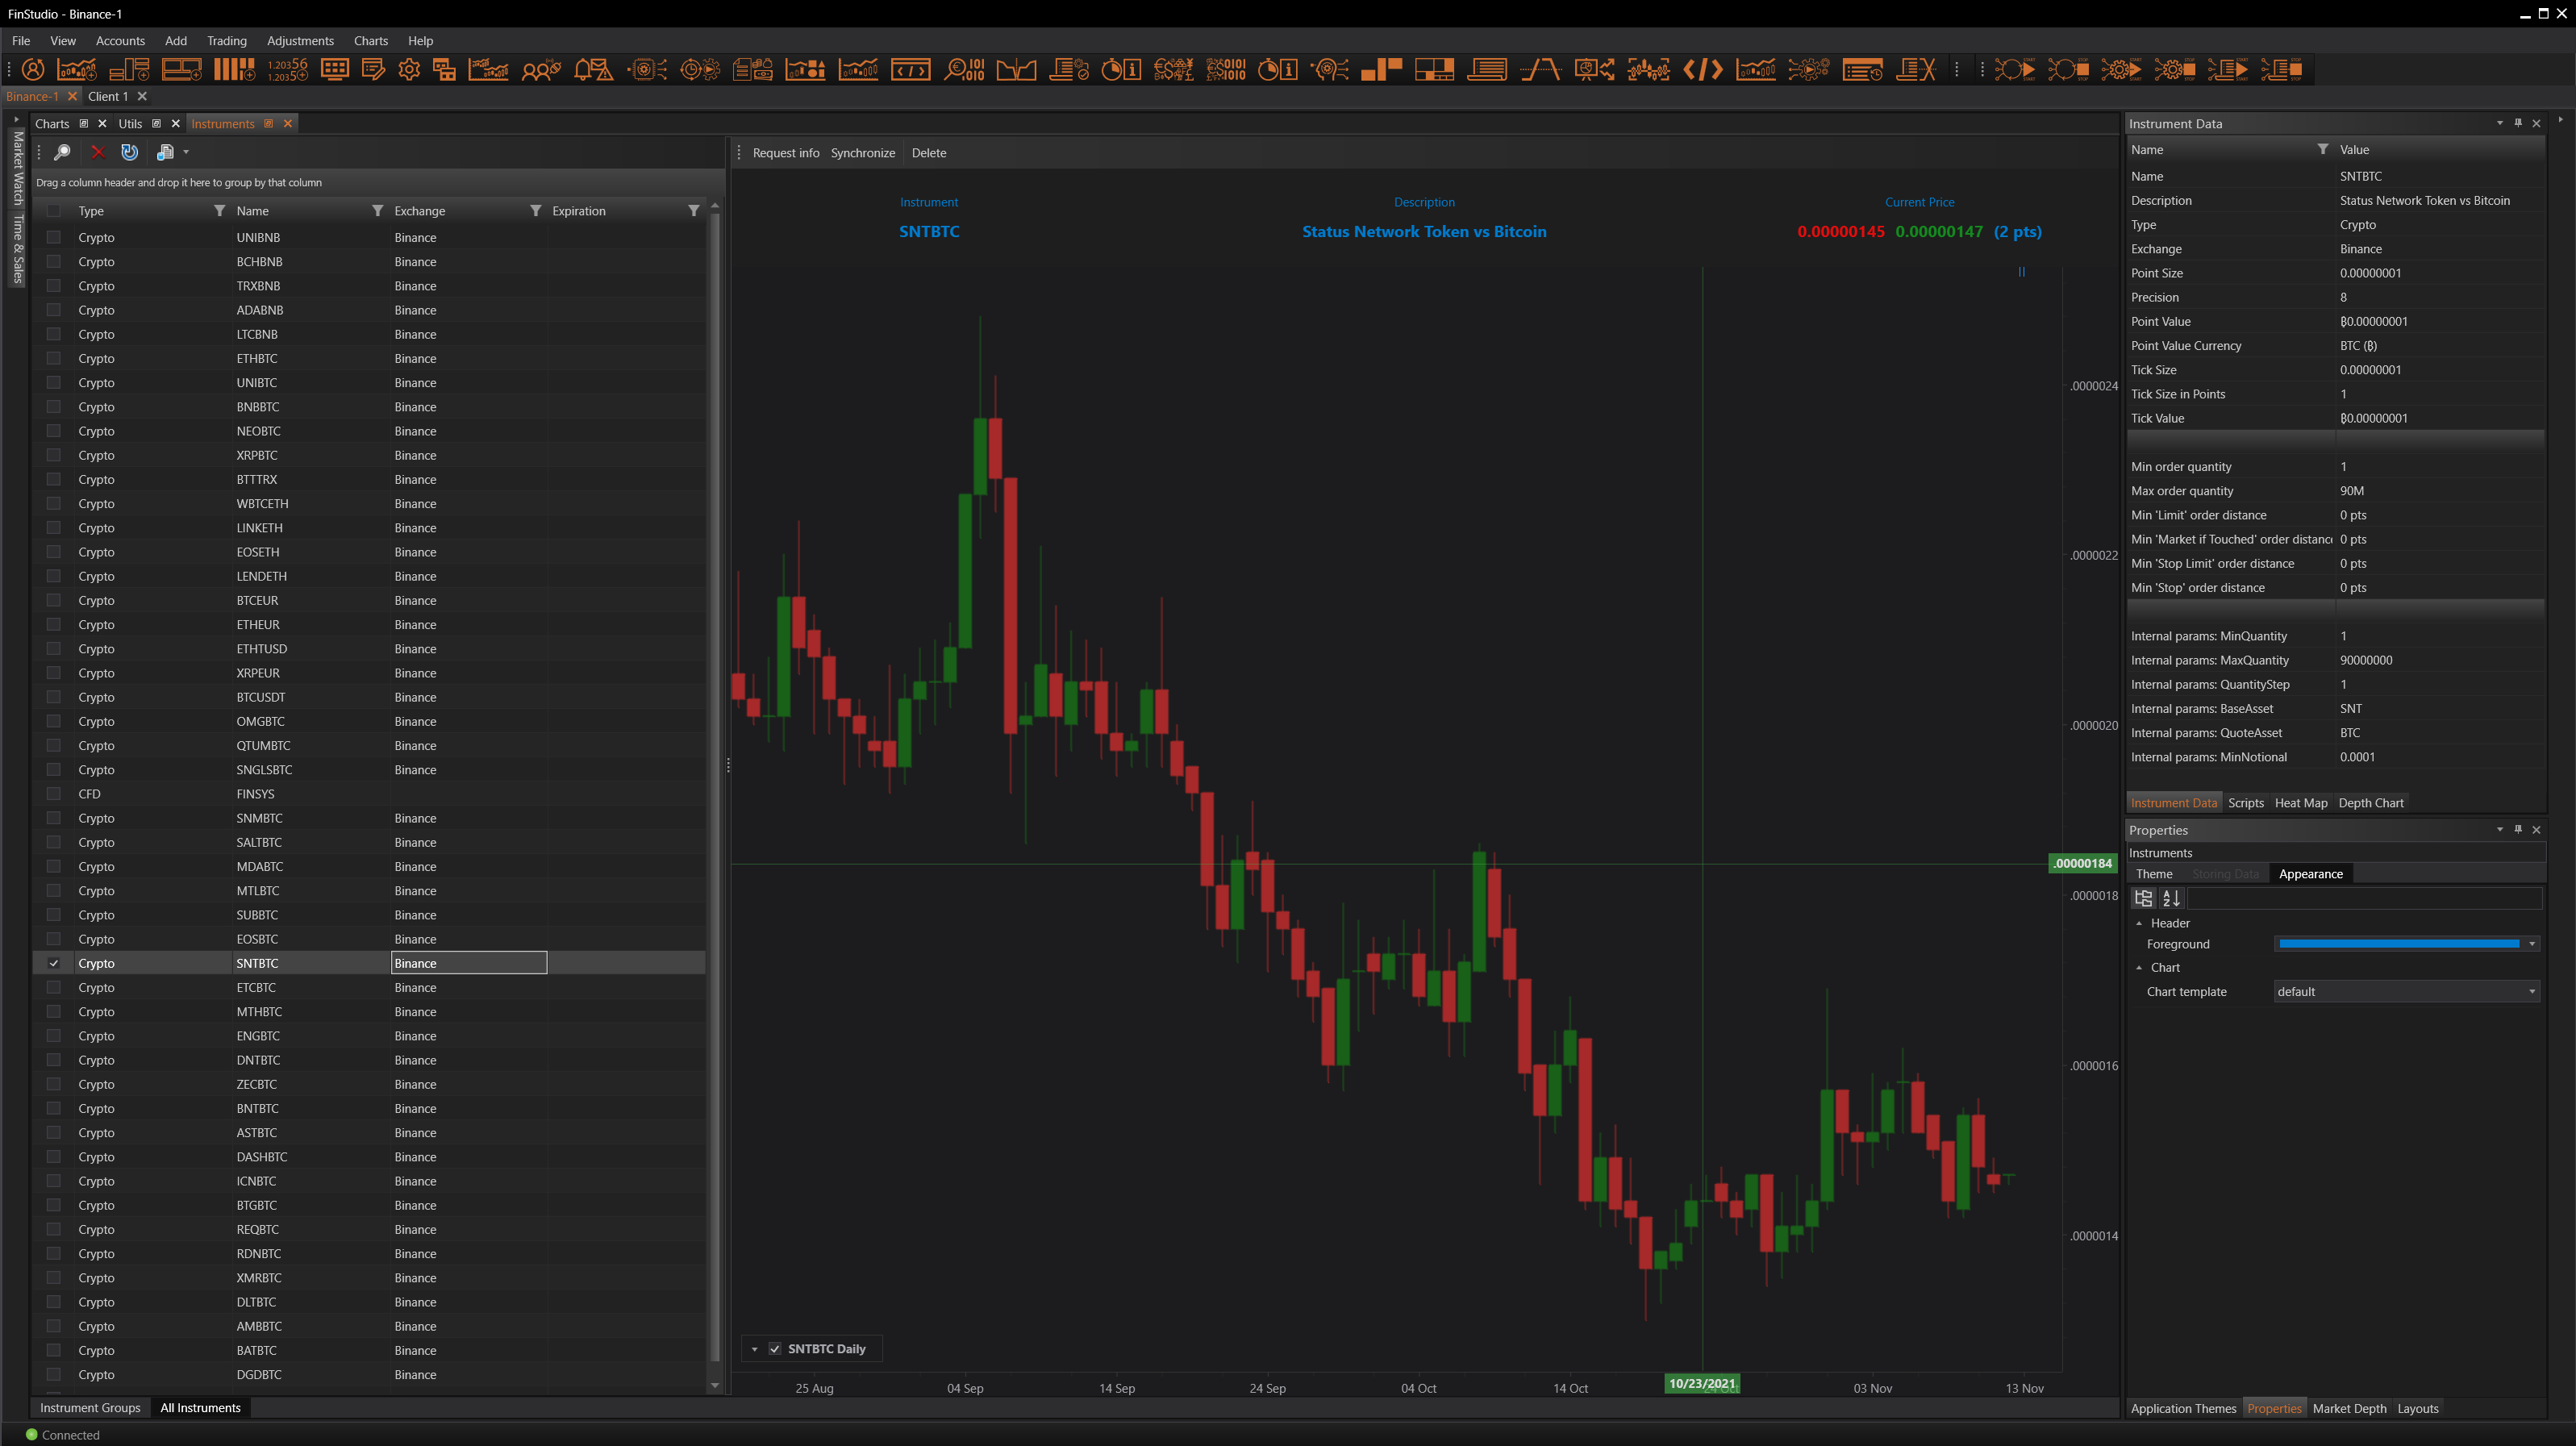Click the blue refresh arrow icon
Viewport: 2576px width, 1446px height.
pos(129,152)
